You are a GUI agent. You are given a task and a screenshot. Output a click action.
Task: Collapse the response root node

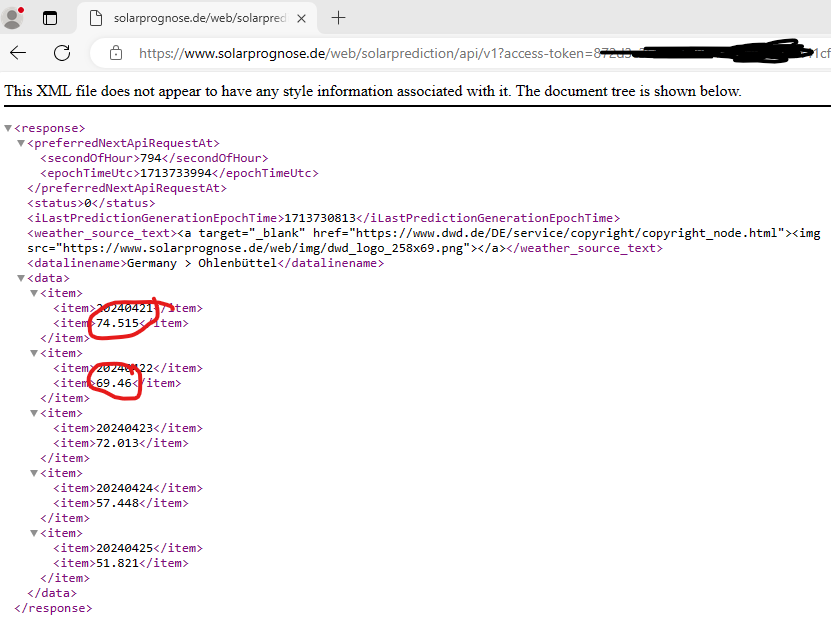pyautogui.click(x=8, y=128)
